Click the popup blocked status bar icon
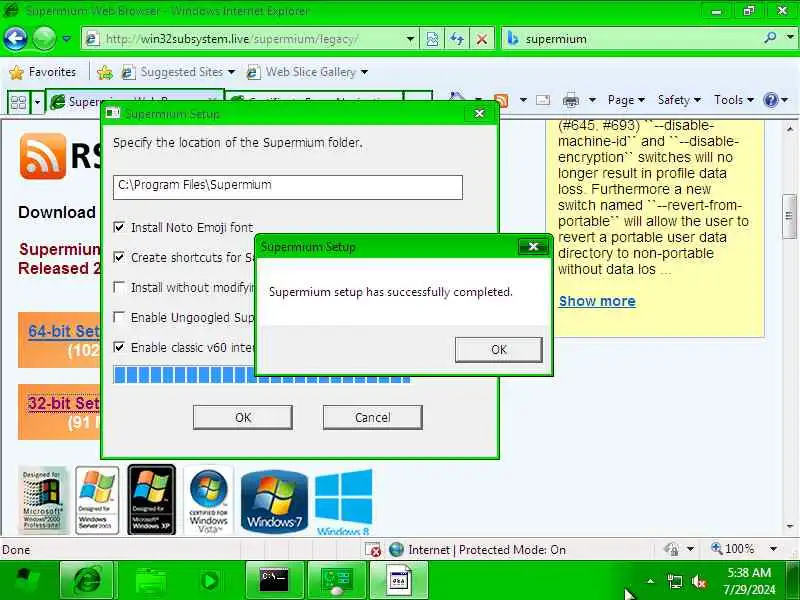The width and height of the screenshot is (800, 600). pos(373,549)
